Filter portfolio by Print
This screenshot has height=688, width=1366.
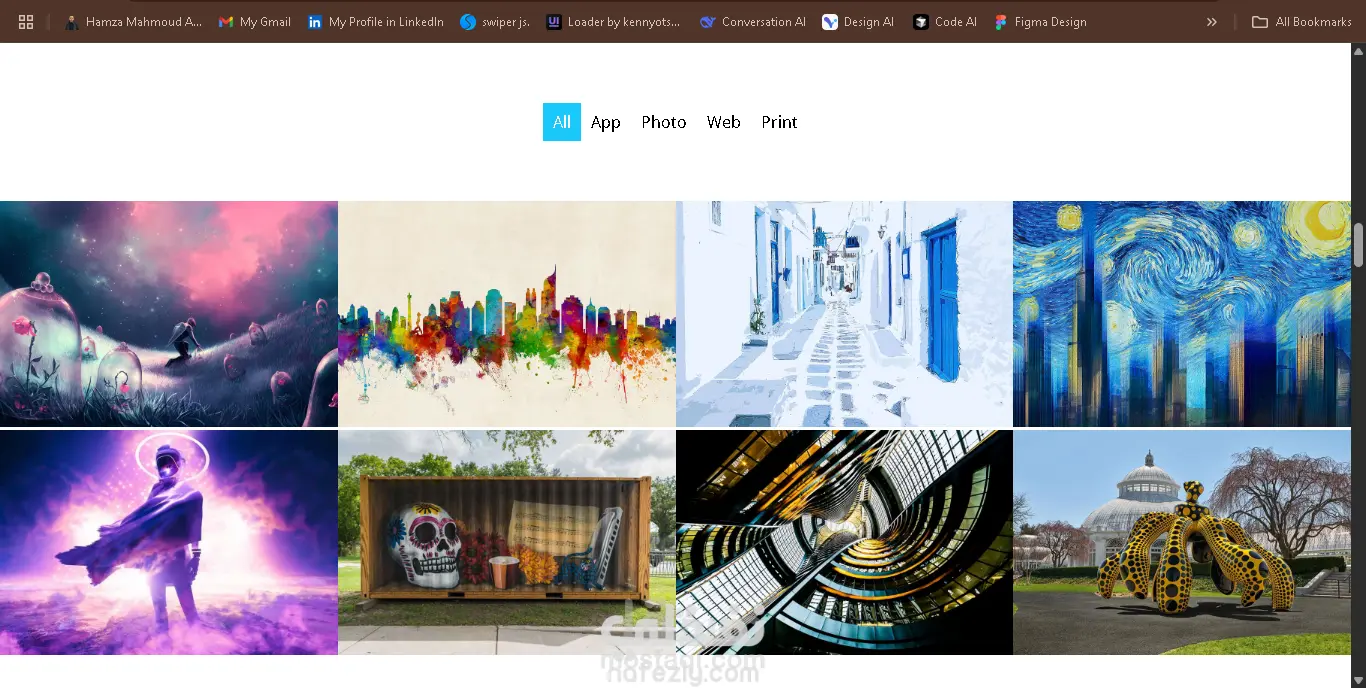point(780,122)
